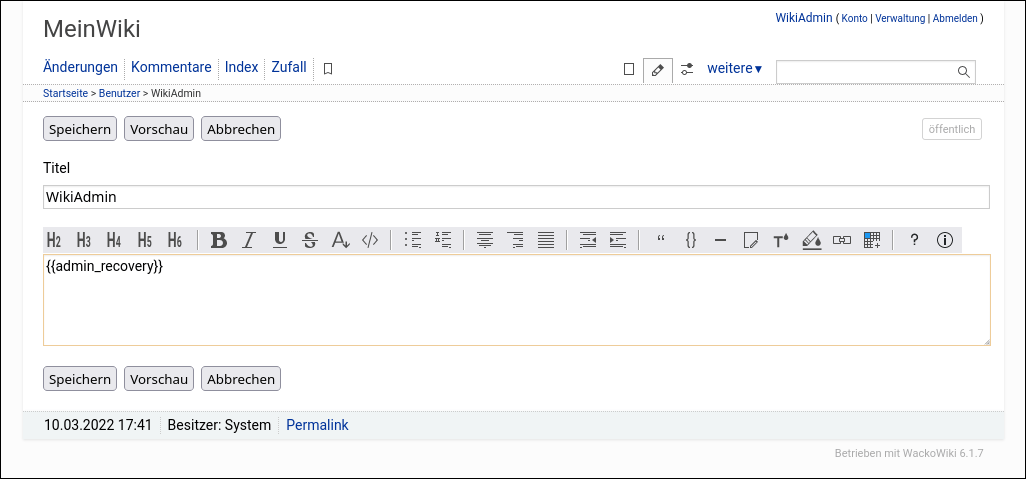Center-align text with the toolbar icon

tap(485, 240)
